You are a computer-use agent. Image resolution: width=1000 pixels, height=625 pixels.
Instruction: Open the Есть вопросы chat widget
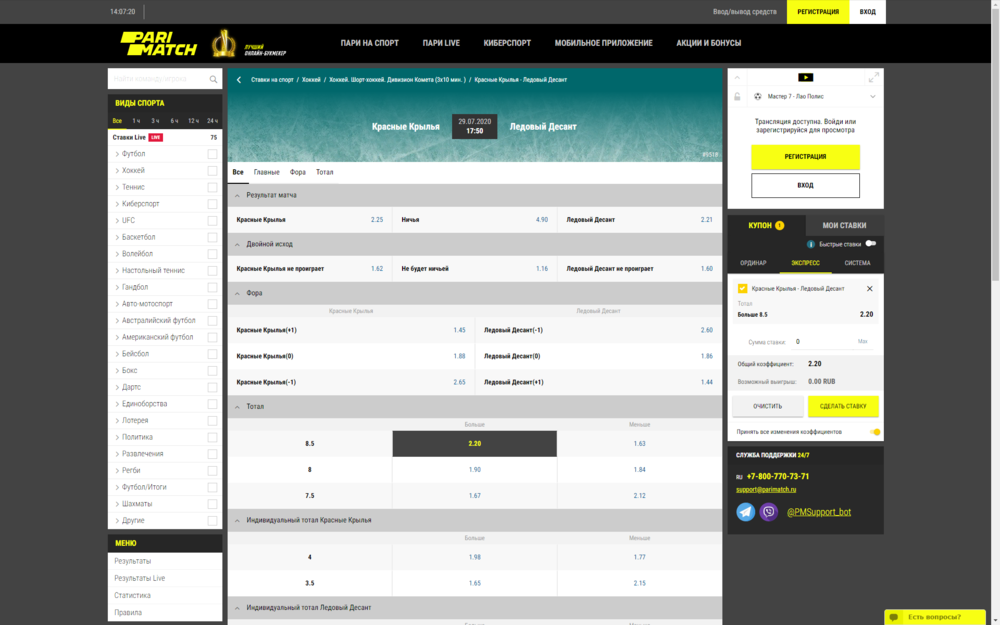click(x=933, y=617)
